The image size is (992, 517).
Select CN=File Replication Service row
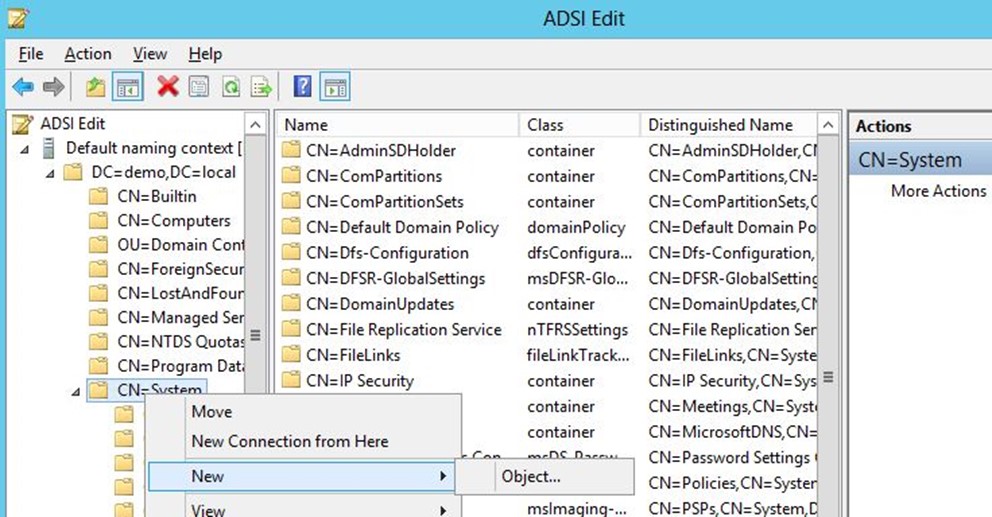tap(404, 330)
